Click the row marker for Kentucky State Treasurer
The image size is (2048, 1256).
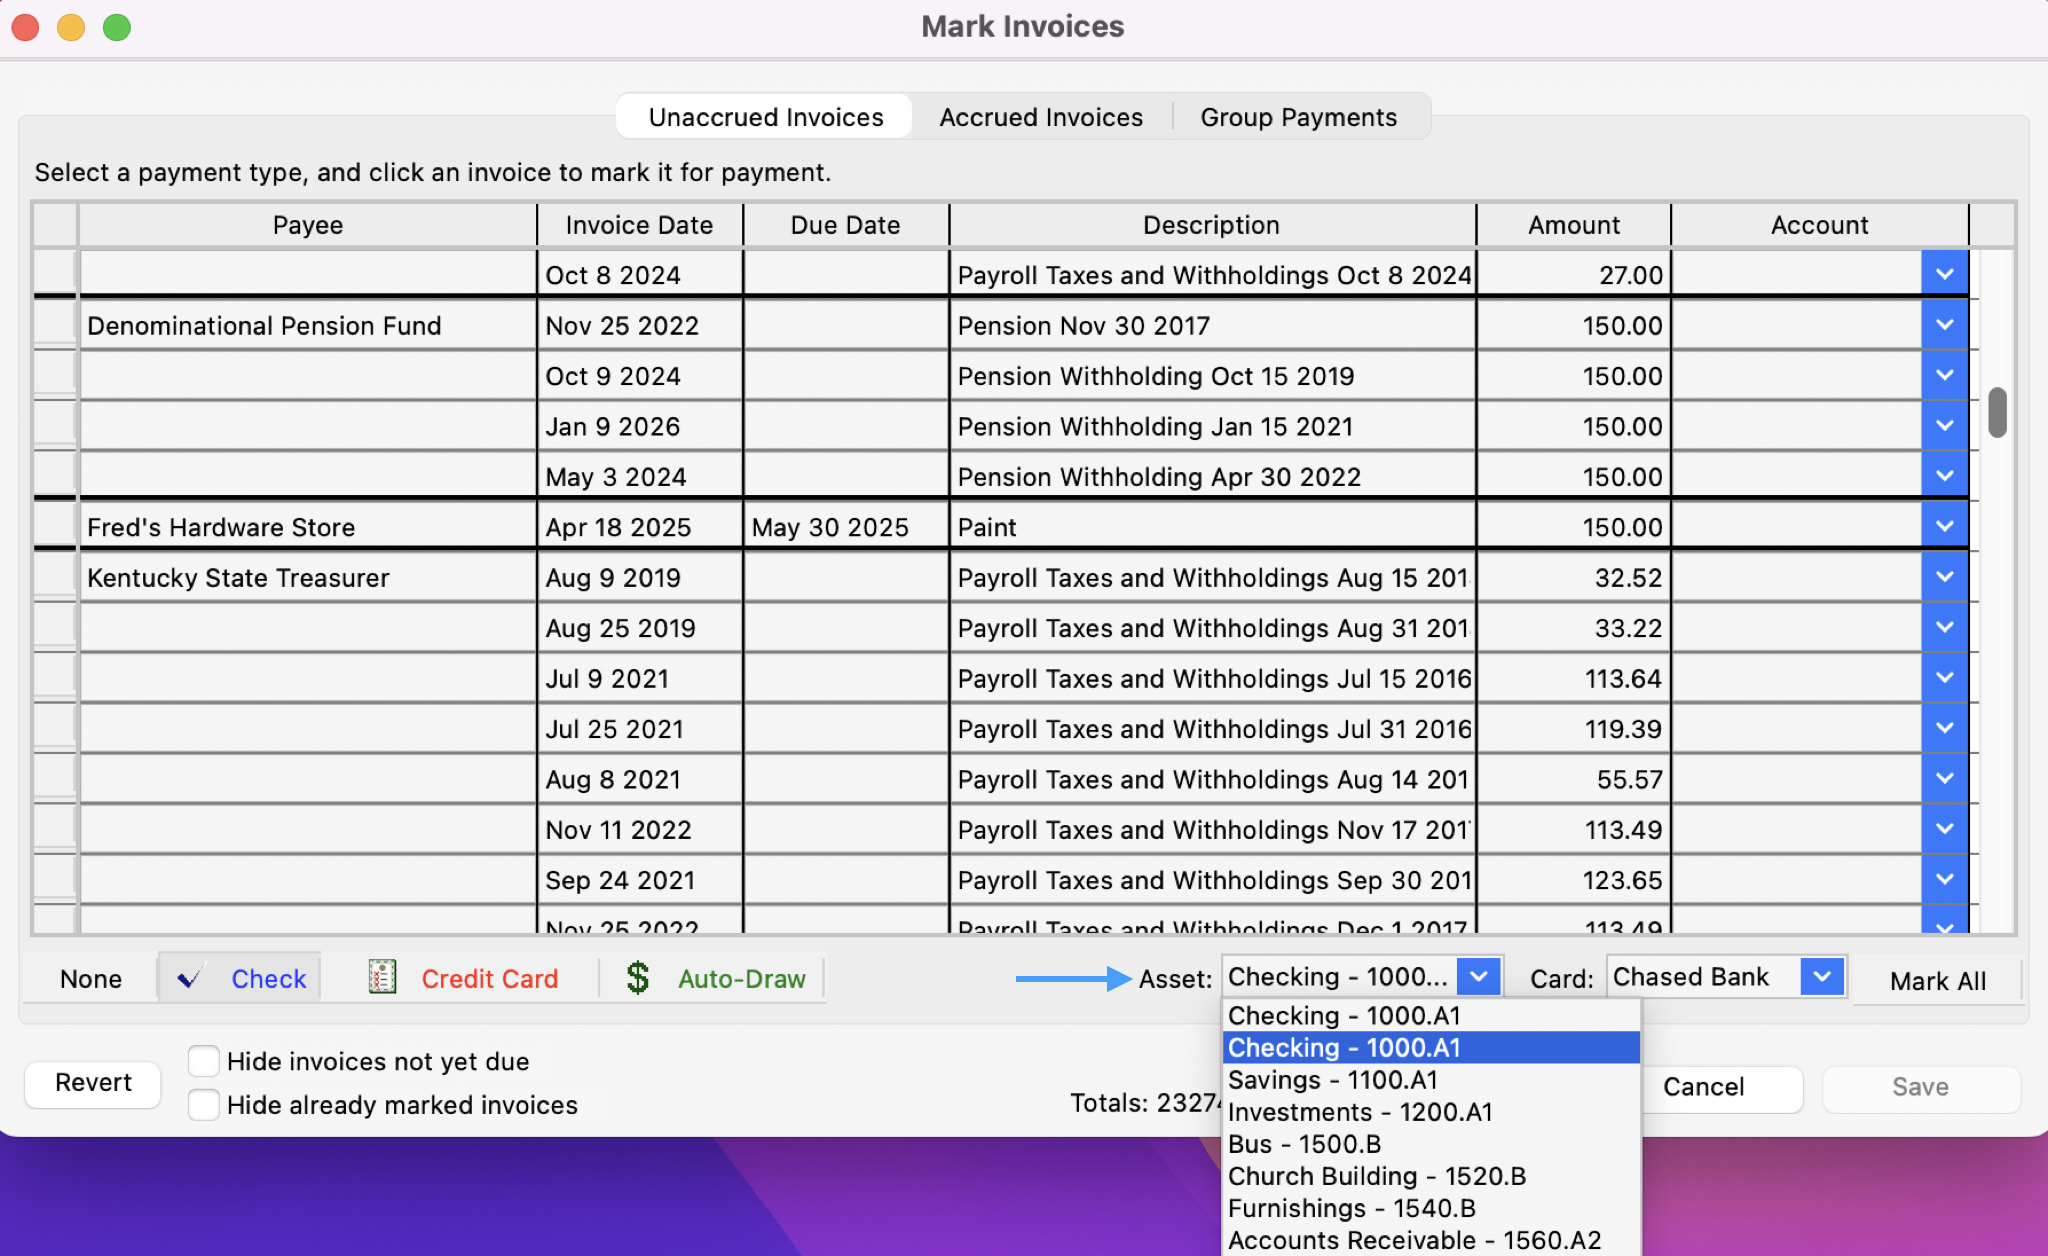[x=55, y=577]
